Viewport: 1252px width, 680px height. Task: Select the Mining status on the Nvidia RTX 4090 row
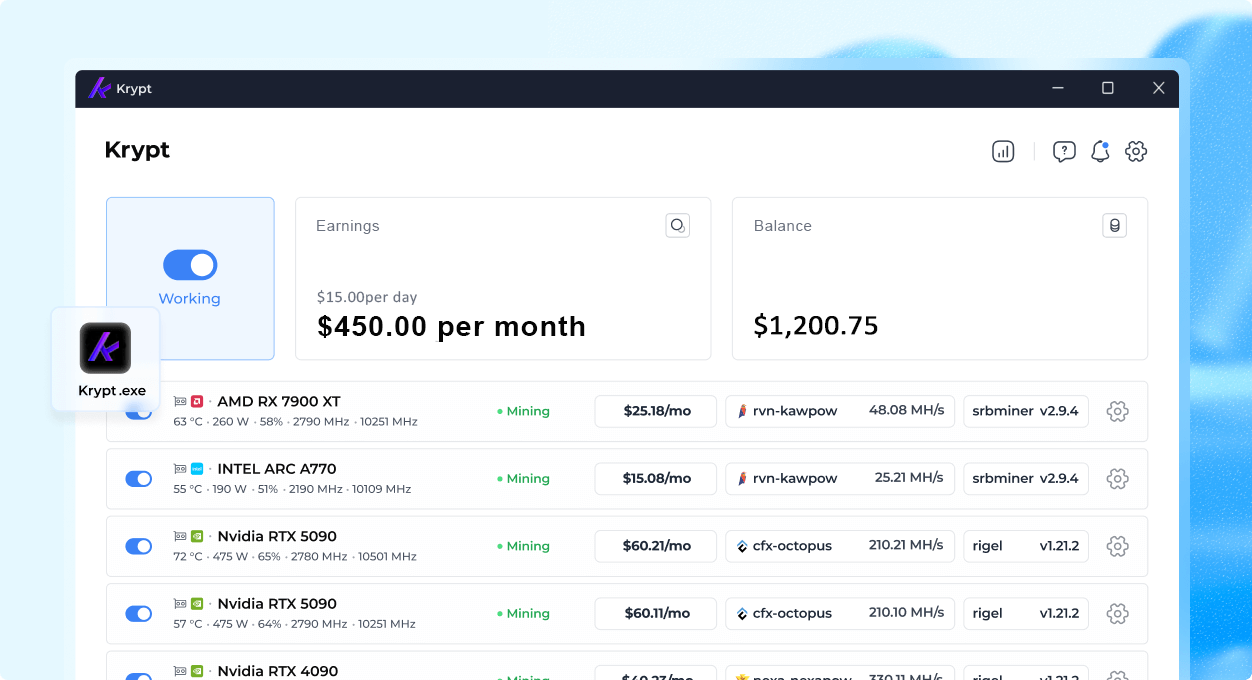coord(523,675)
